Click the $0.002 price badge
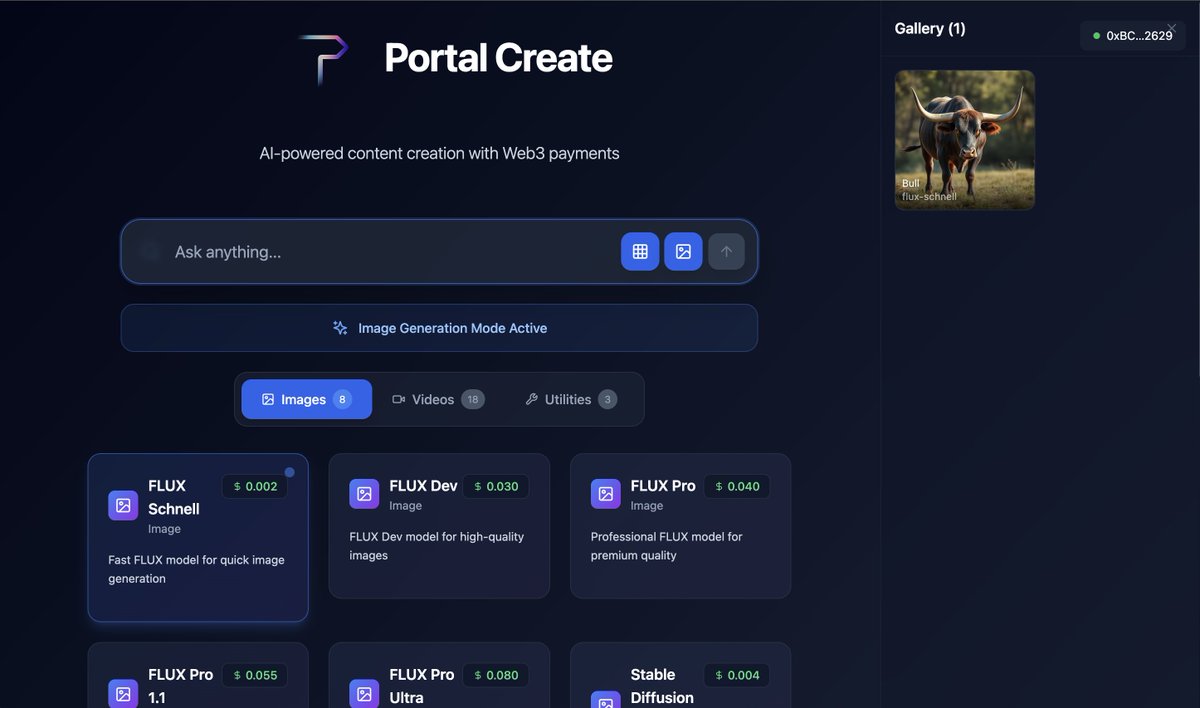The image size is (1200, 708). [x=255, y=486]
